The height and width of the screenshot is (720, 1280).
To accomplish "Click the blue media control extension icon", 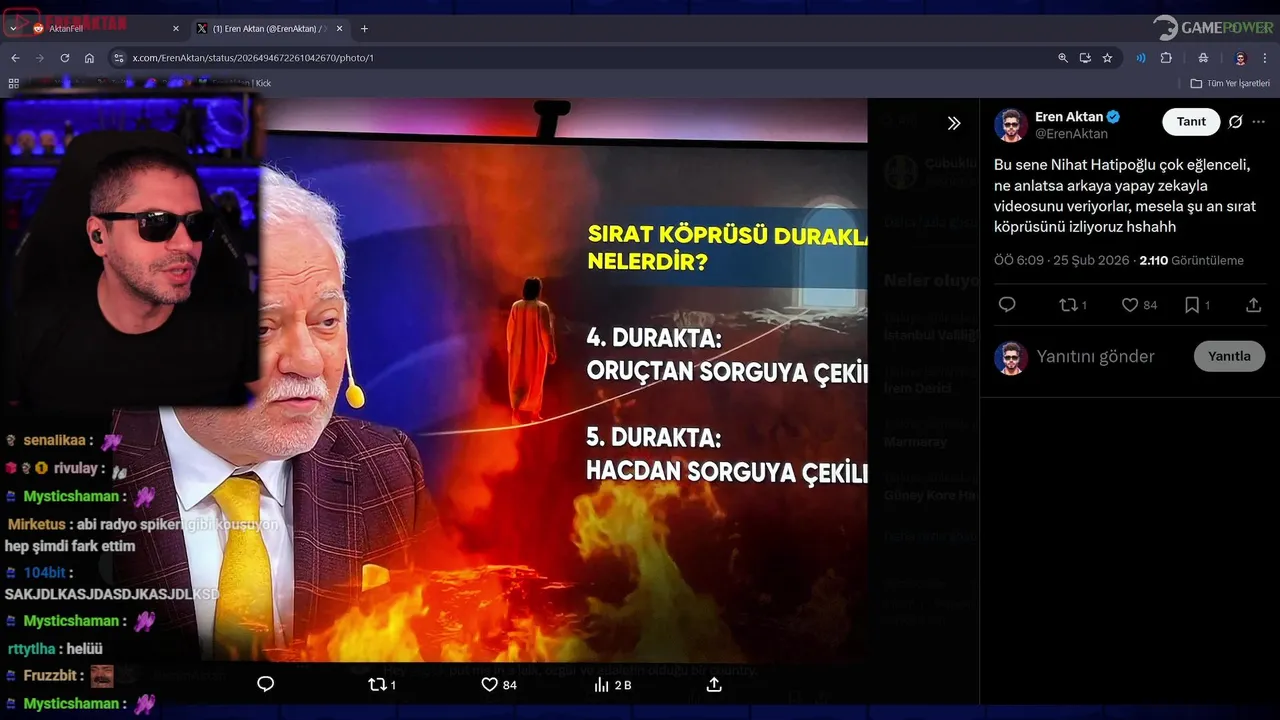I will pyautogui.click(x=1141, y=58).
